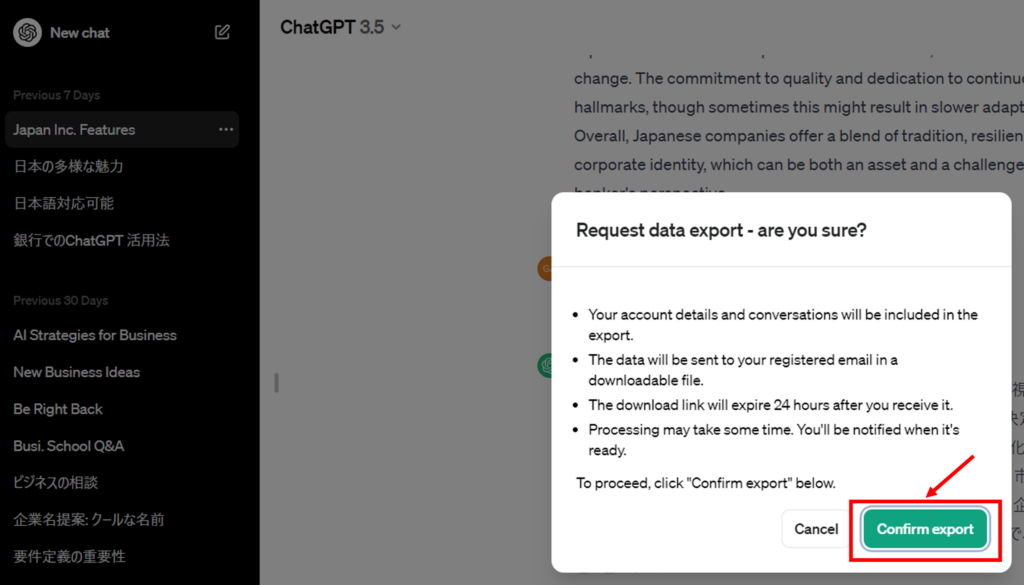Open the options dots for Japan Inc. Features
1024x585 pixels.
pos(226,129)
